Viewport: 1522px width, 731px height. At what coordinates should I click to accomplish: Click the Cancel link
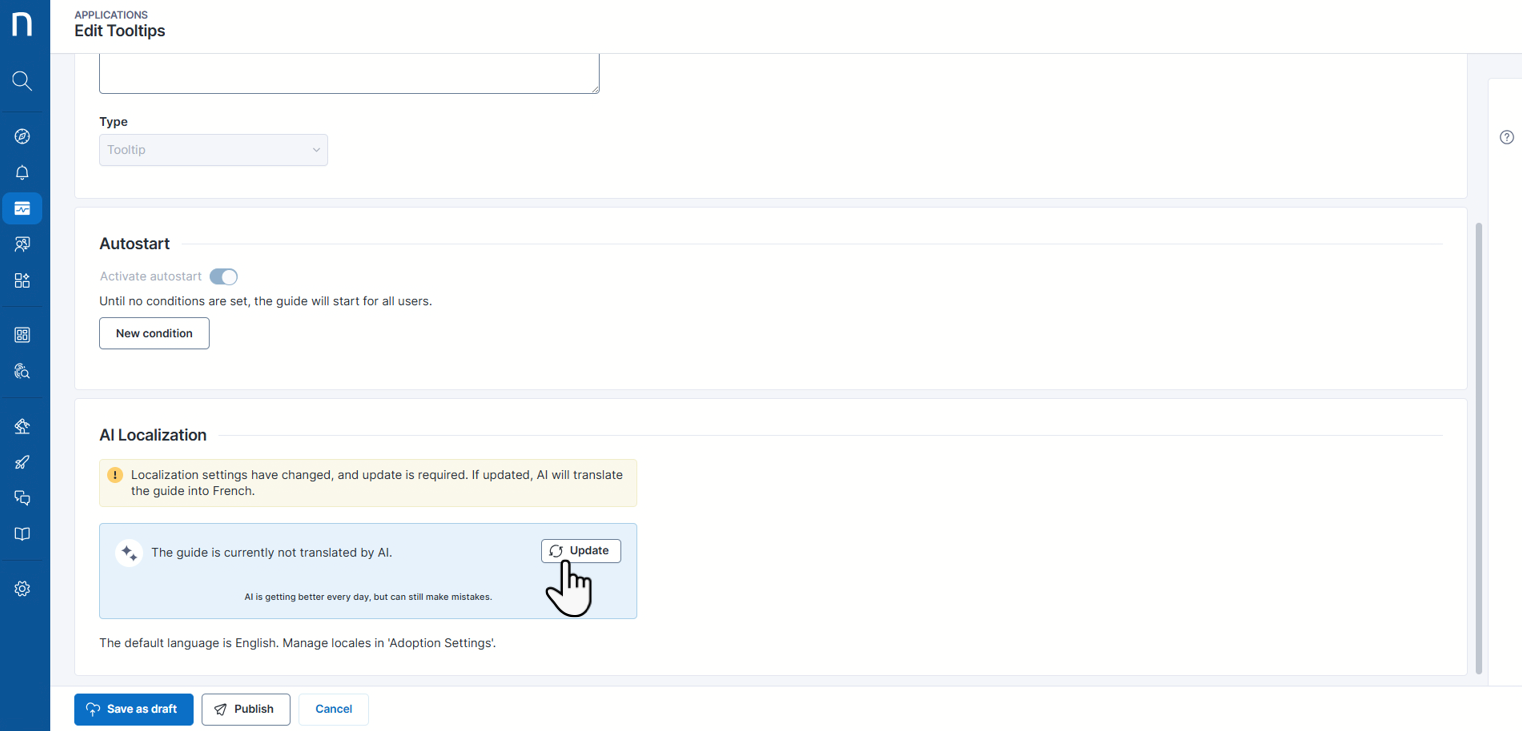tap(333, 709)
